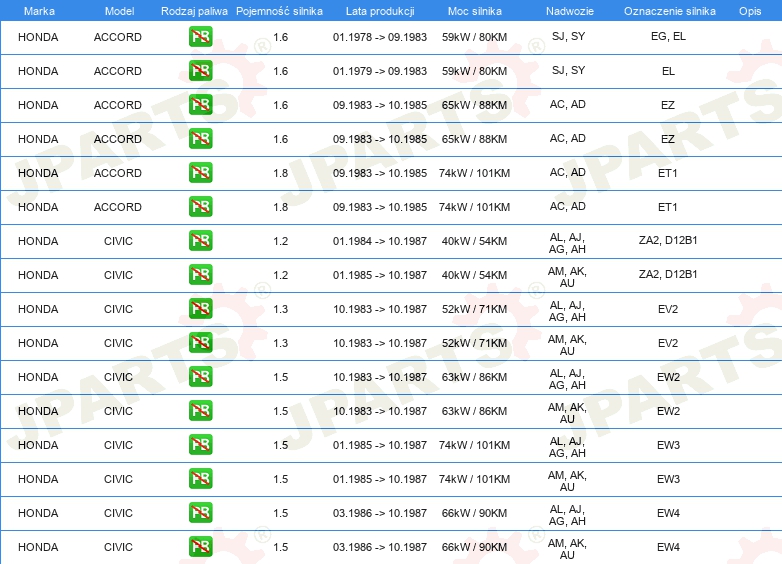
Task: Select 'SJ, SY' body cell in 01.1978 row
Action: (x=569, y=36)
